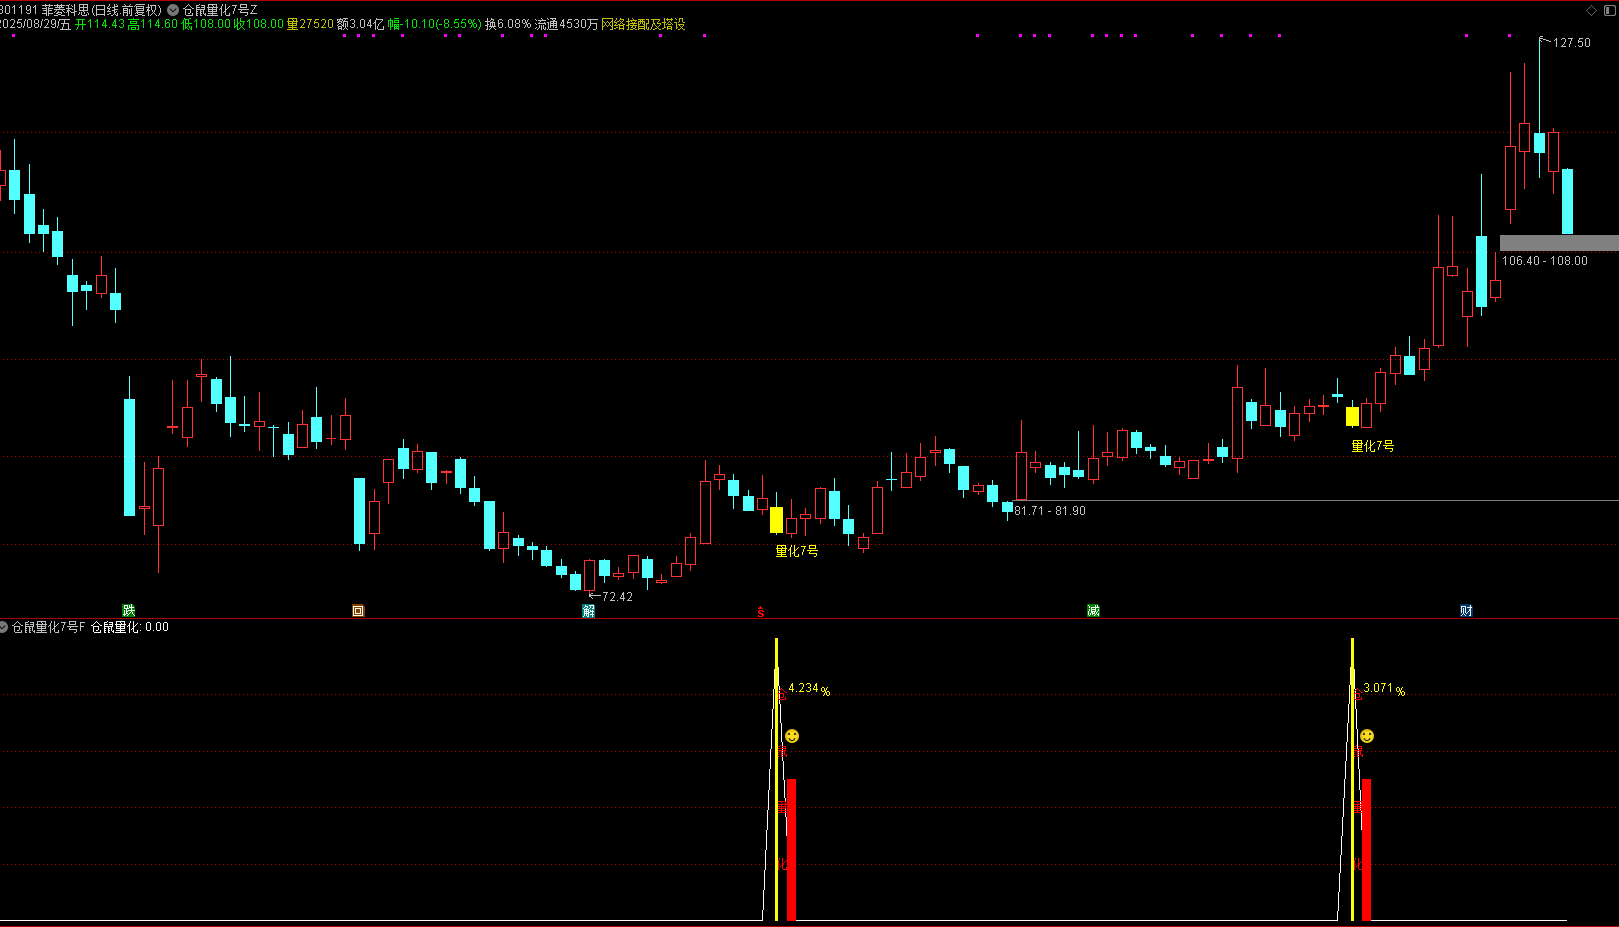Click the blue 解 event marker icon
1619x927 pixels.
(x=589, y=610)
